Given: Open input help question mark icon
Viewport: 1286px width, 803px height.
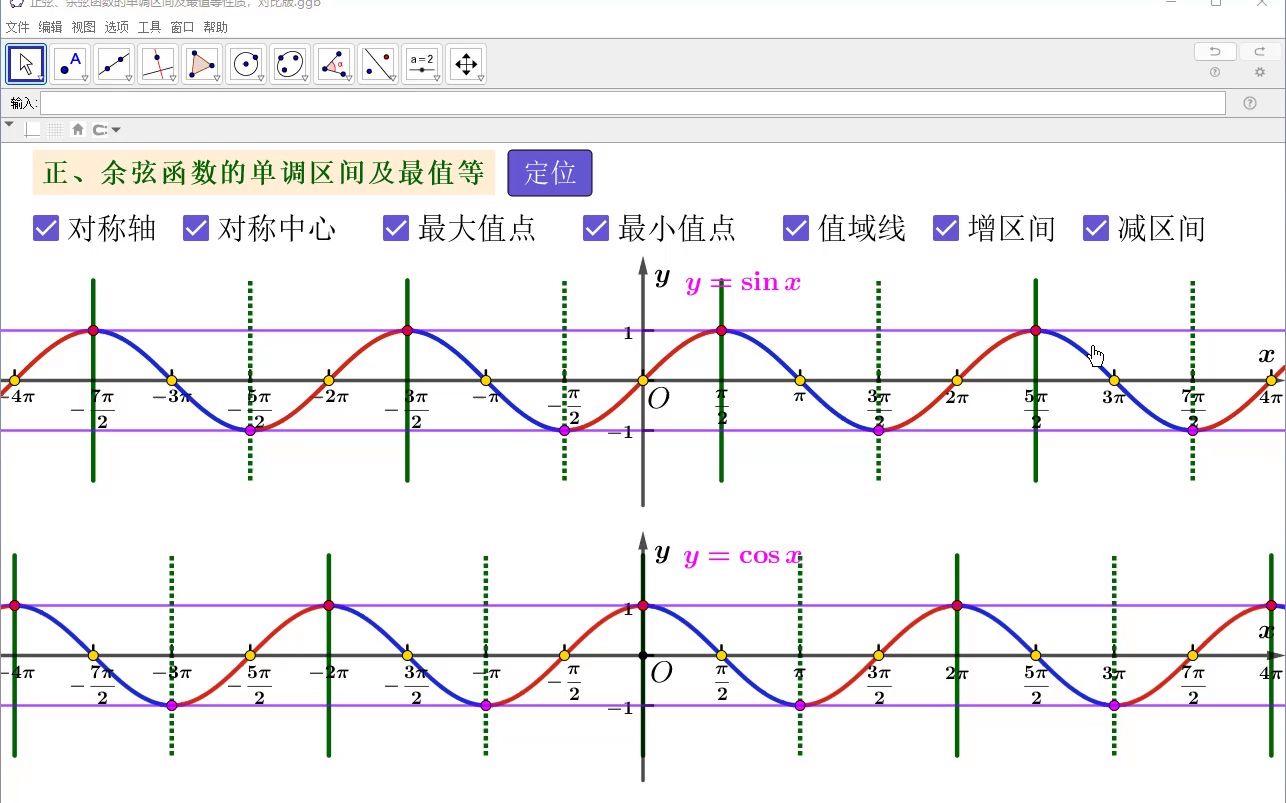Looking at the screenshot, I should click(1250, 103).
